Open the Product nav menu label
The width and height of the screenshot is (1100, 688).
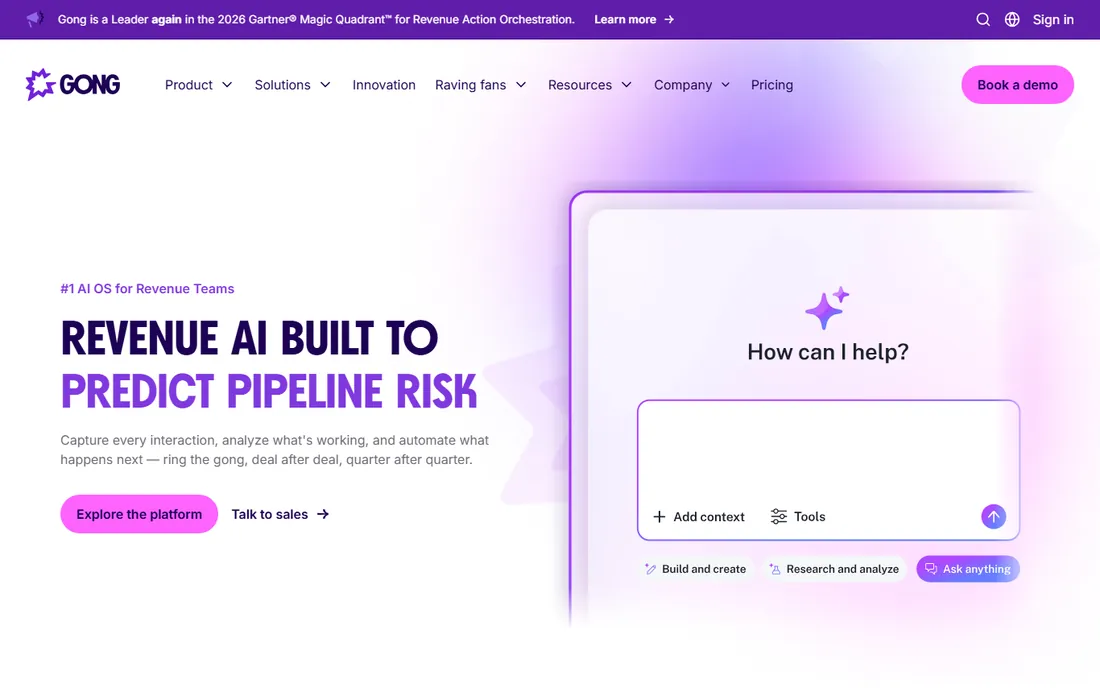point(189,85)
